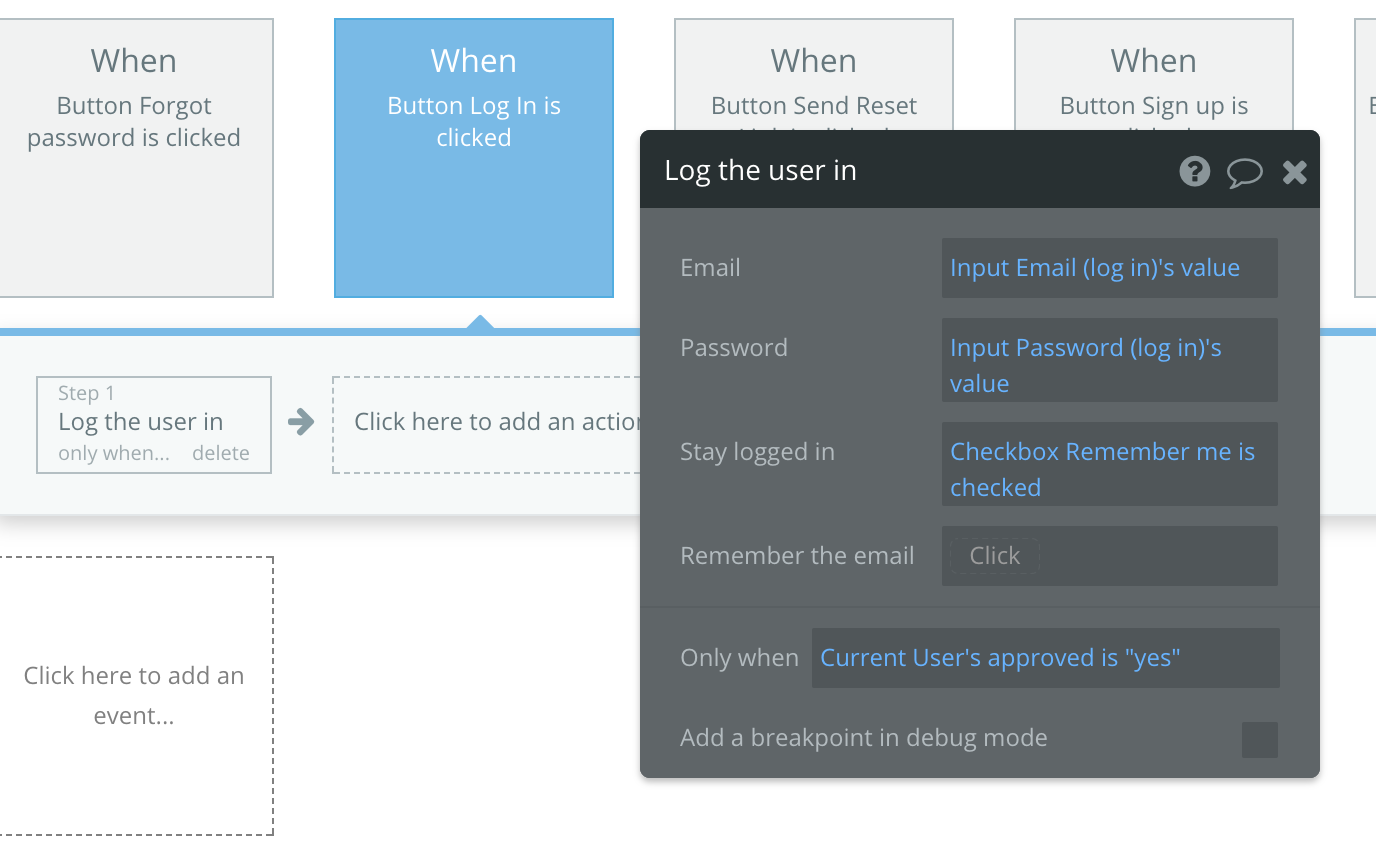Edit the Email expression field

1110,268
